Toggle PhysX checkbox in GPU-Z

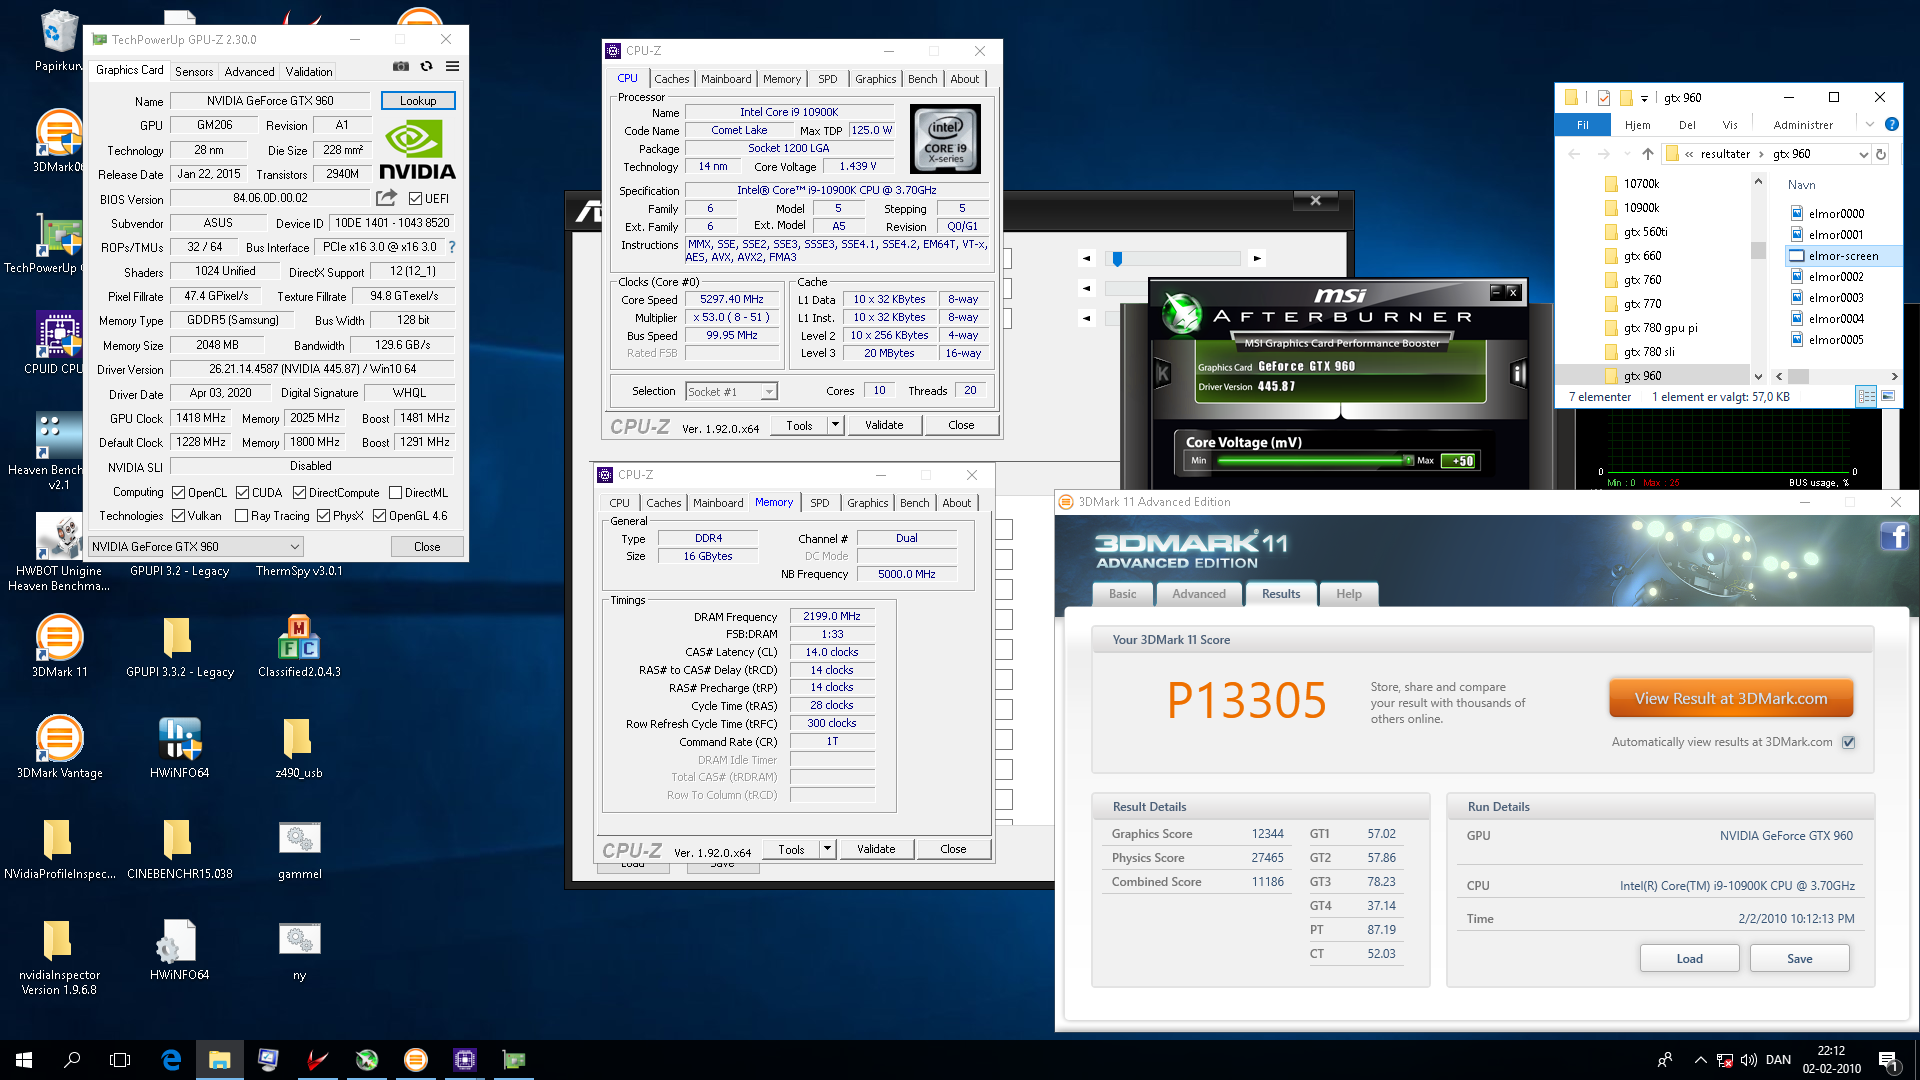coord(323,516)
